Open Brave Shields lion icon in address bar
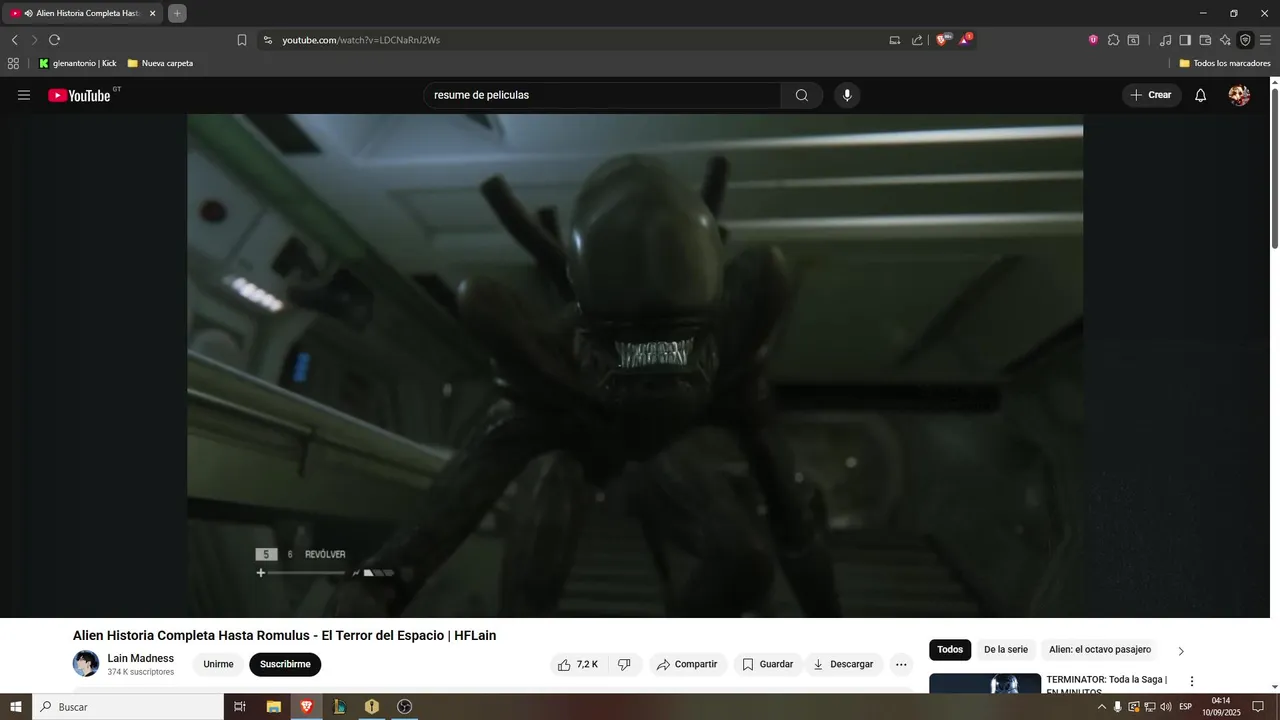 click(x=942, y=40)
